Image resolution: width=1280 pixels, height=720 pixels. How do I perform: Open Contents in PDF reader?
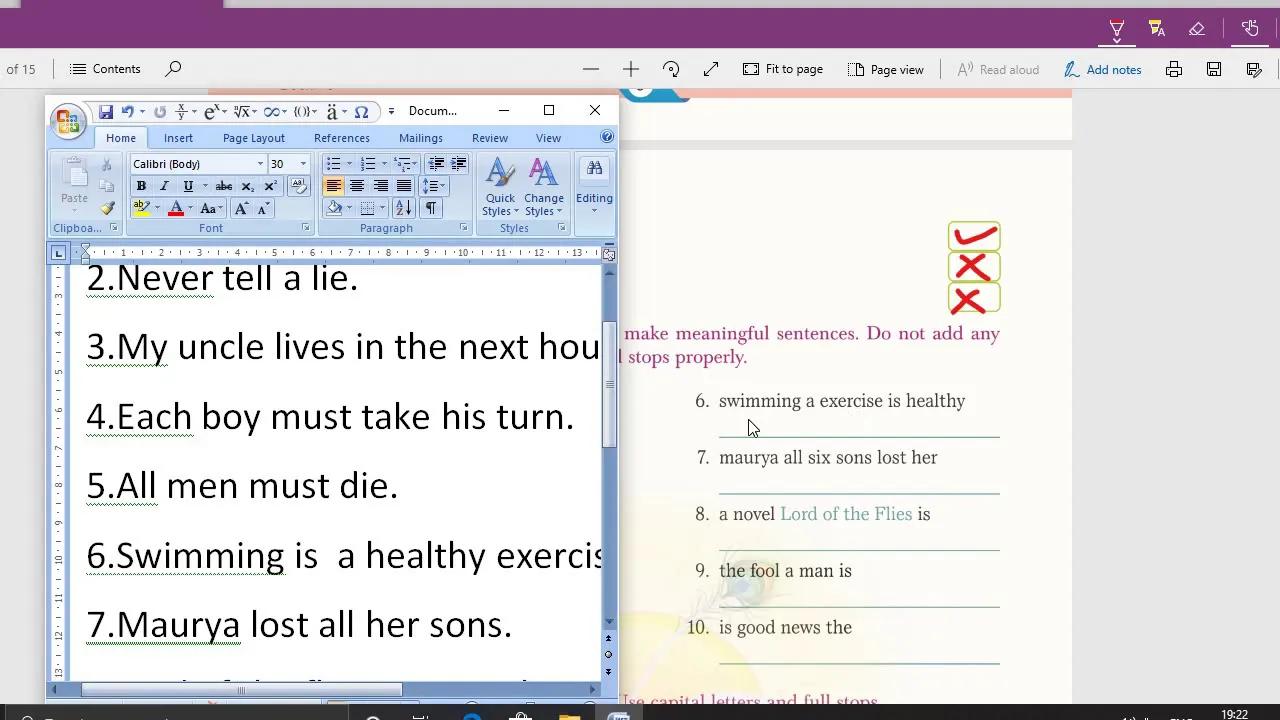[x=105, y=69]
